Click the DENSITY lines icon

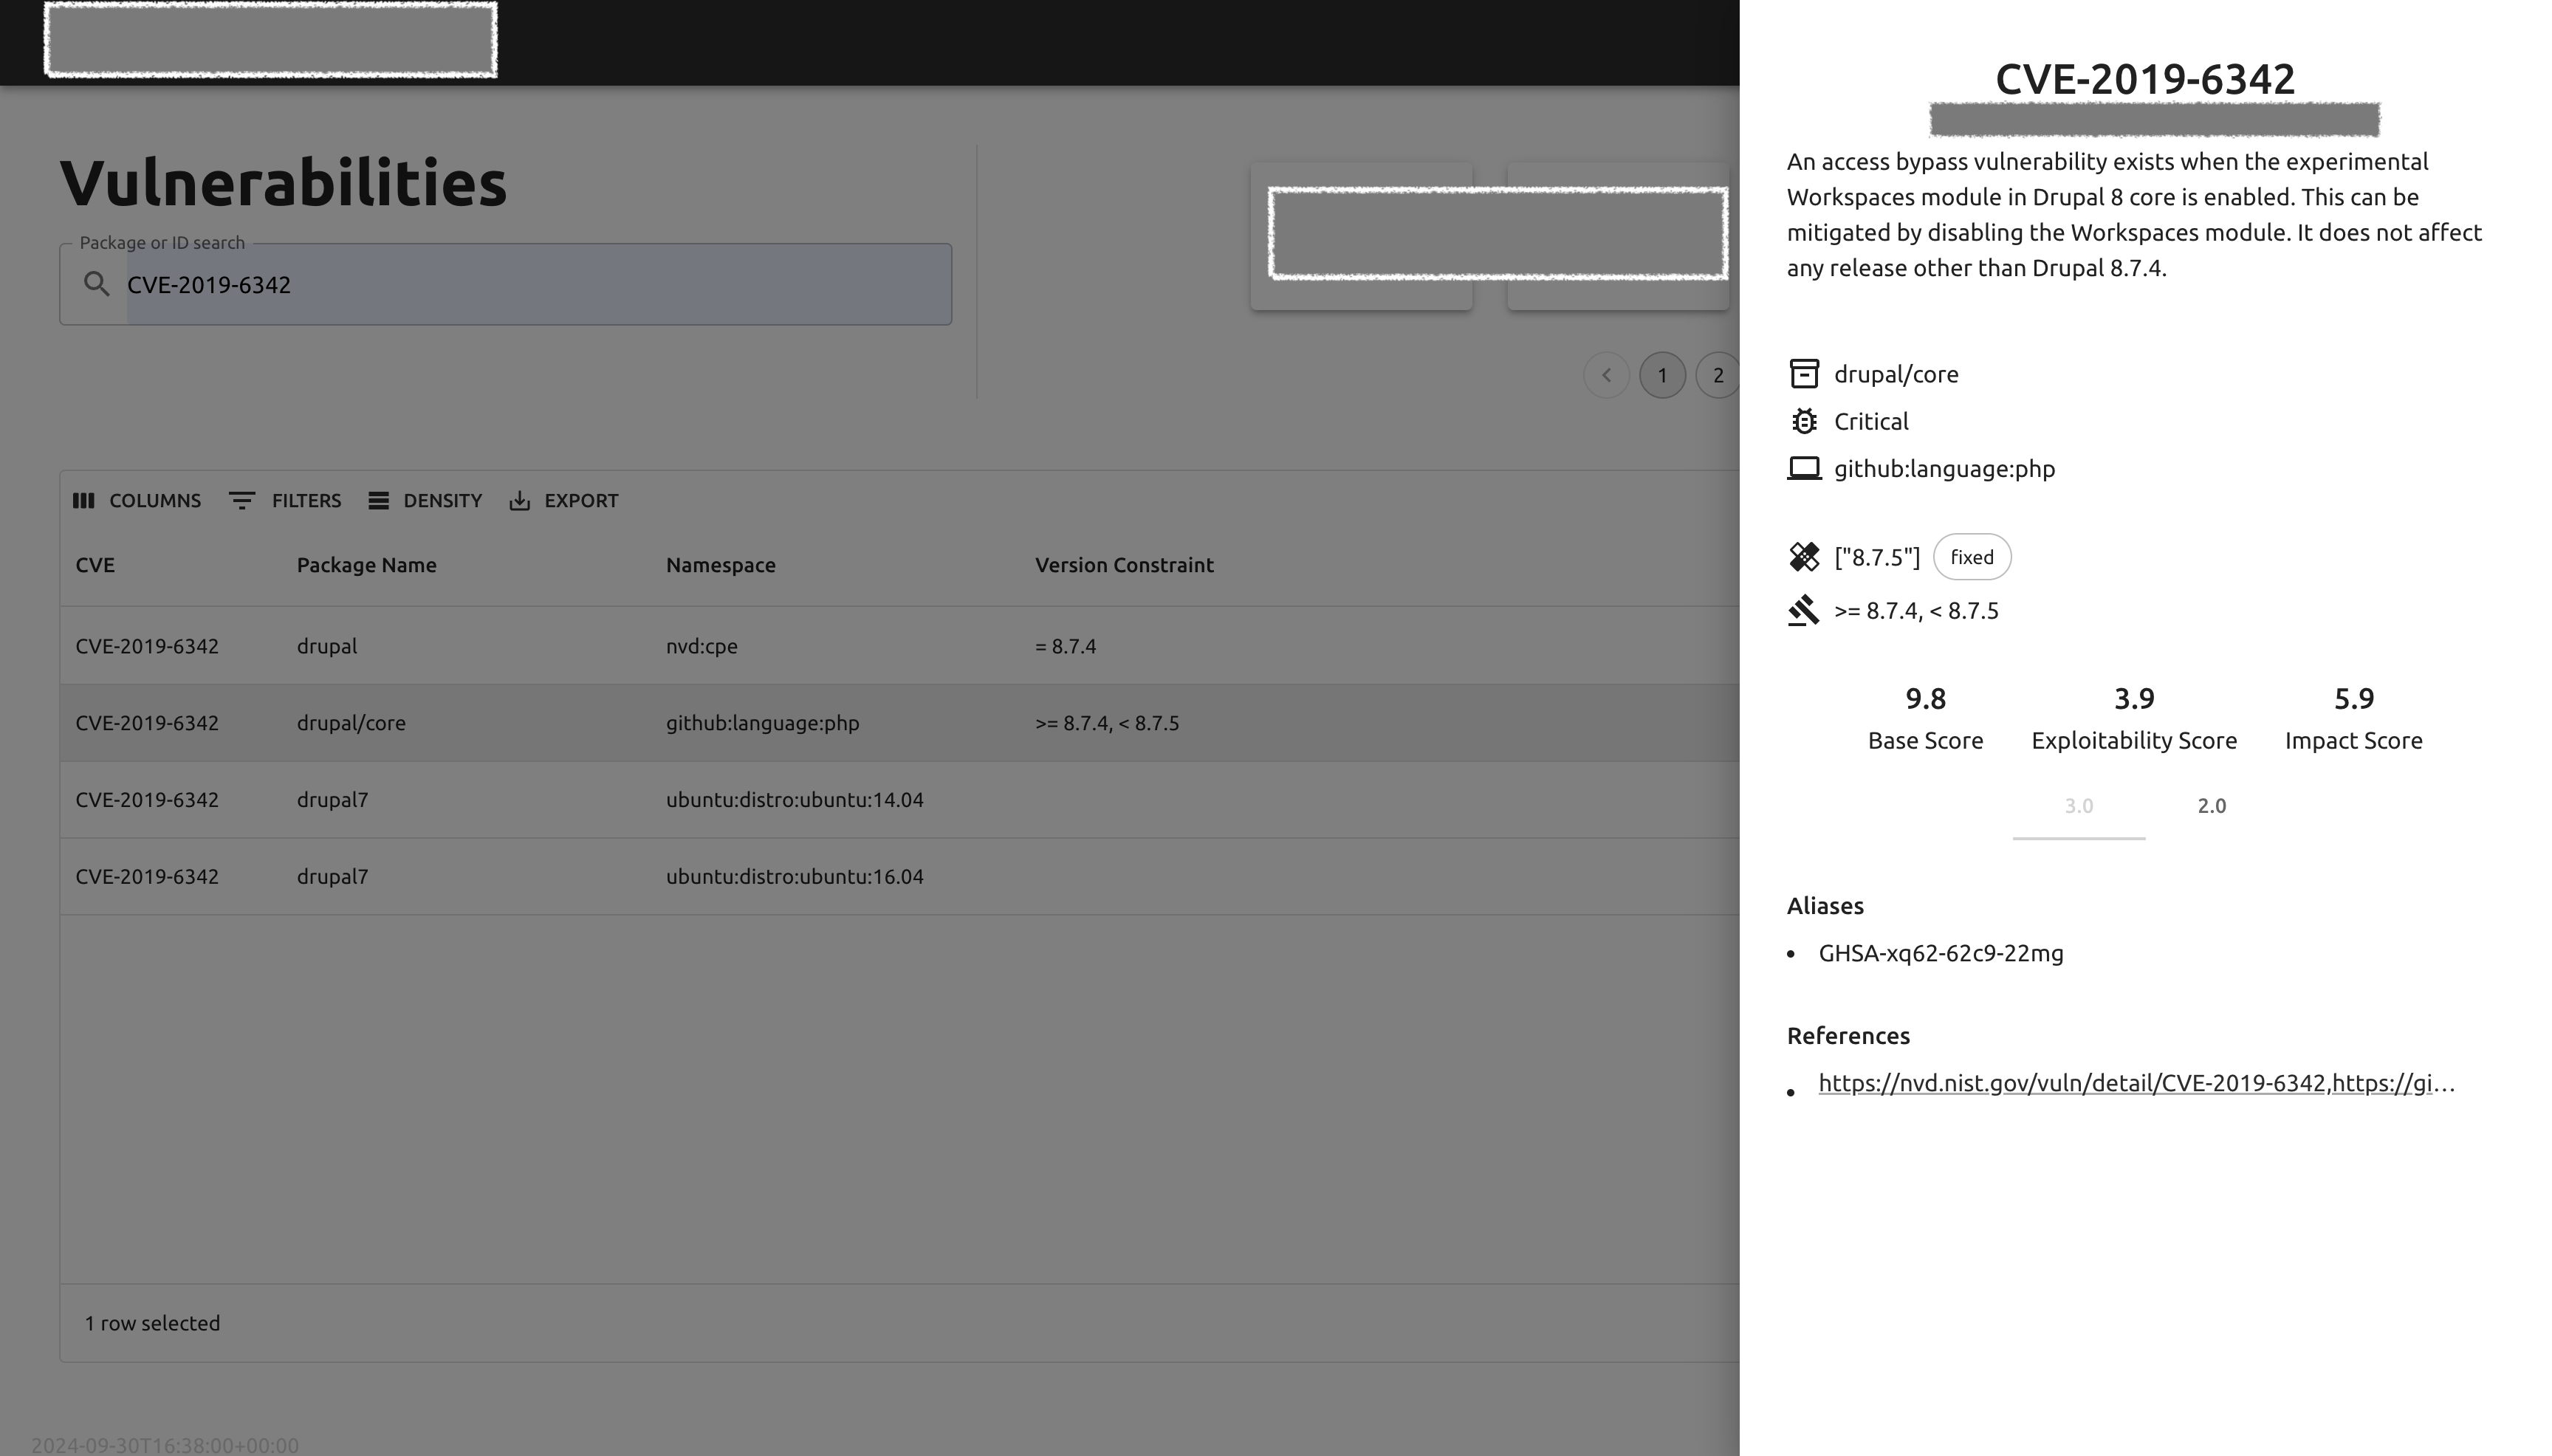pyautogui.click(x=378, y=500)
